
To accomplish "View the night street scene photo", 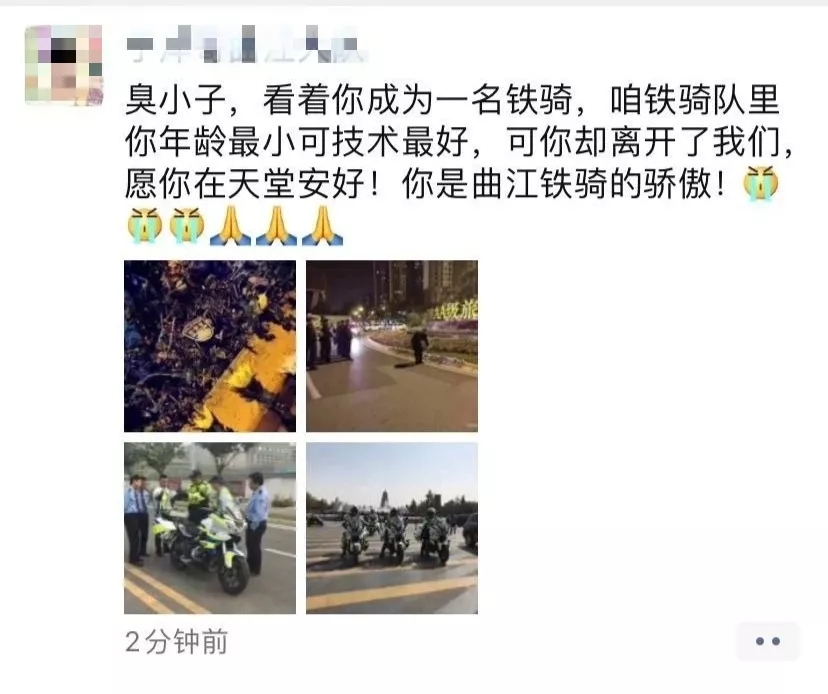I will click(x=392, y=346).
